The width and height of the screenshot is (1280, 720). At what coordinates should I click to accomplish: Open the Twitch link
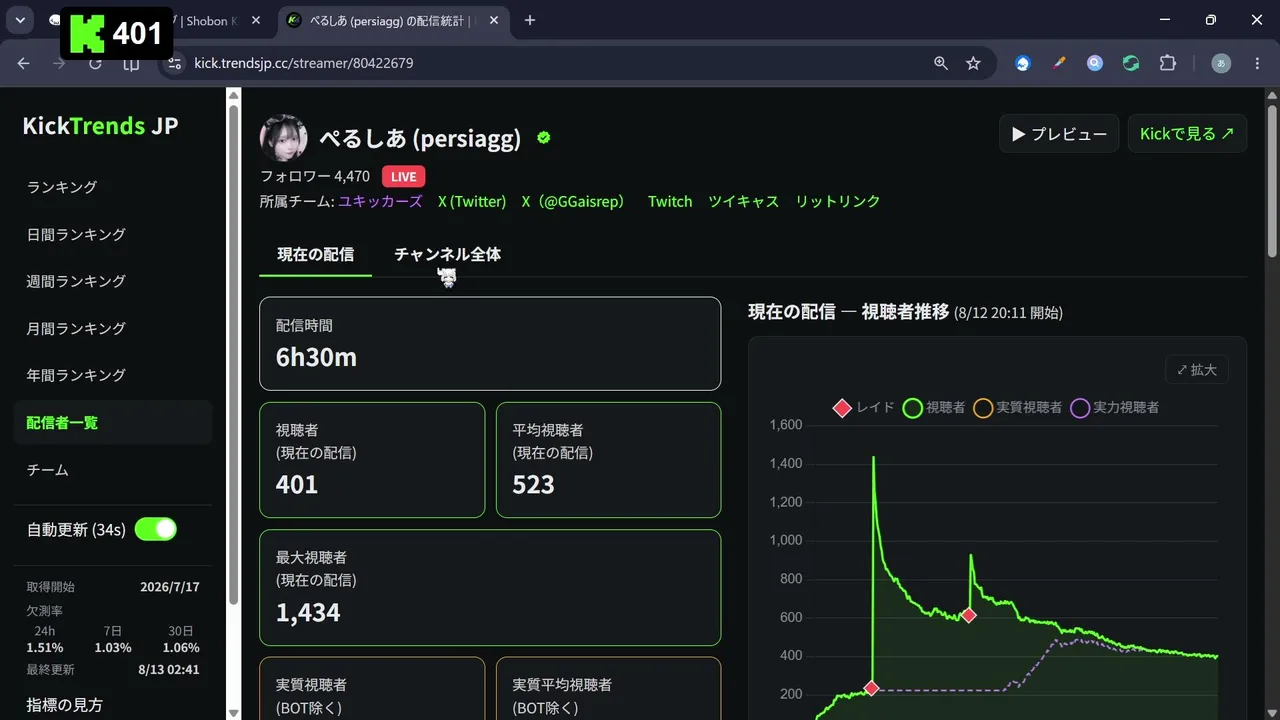click(x=670, y=201)
